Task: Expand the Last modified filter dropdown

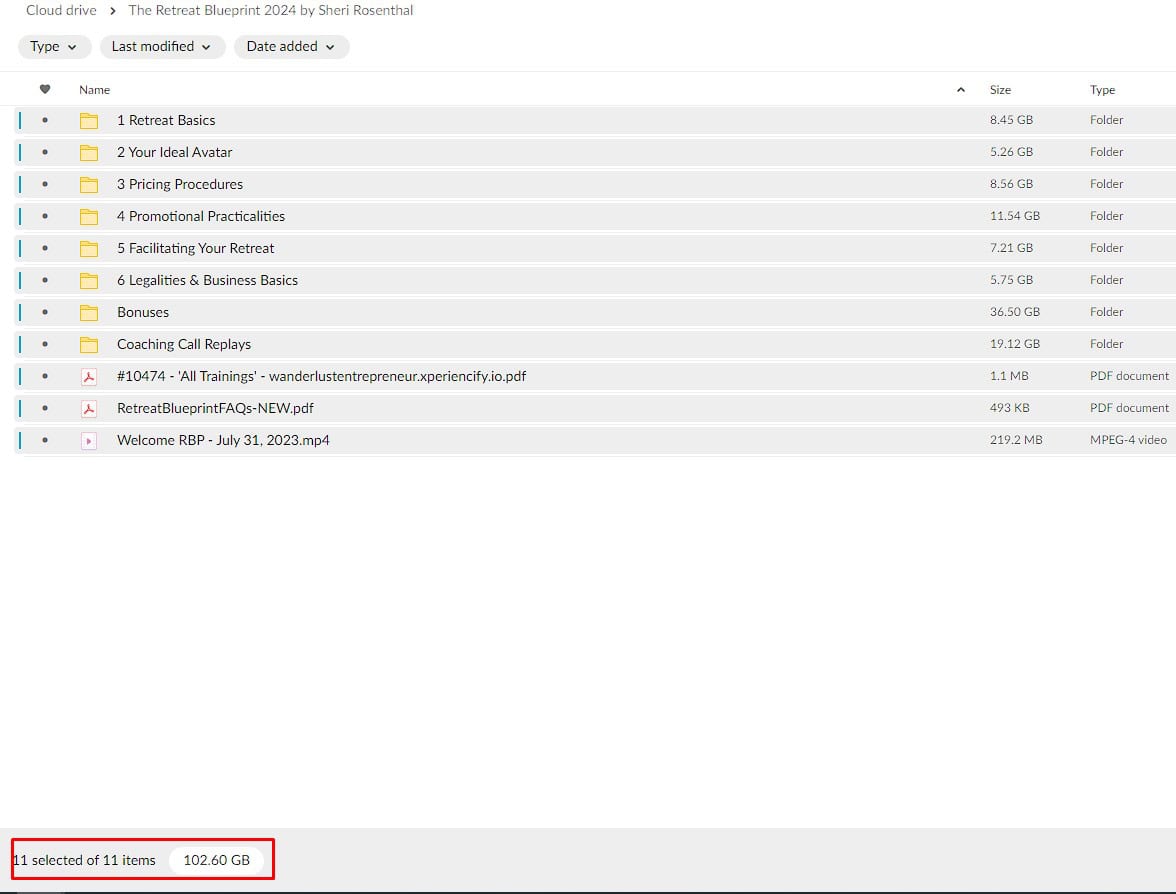Action: tap(161, 47)
